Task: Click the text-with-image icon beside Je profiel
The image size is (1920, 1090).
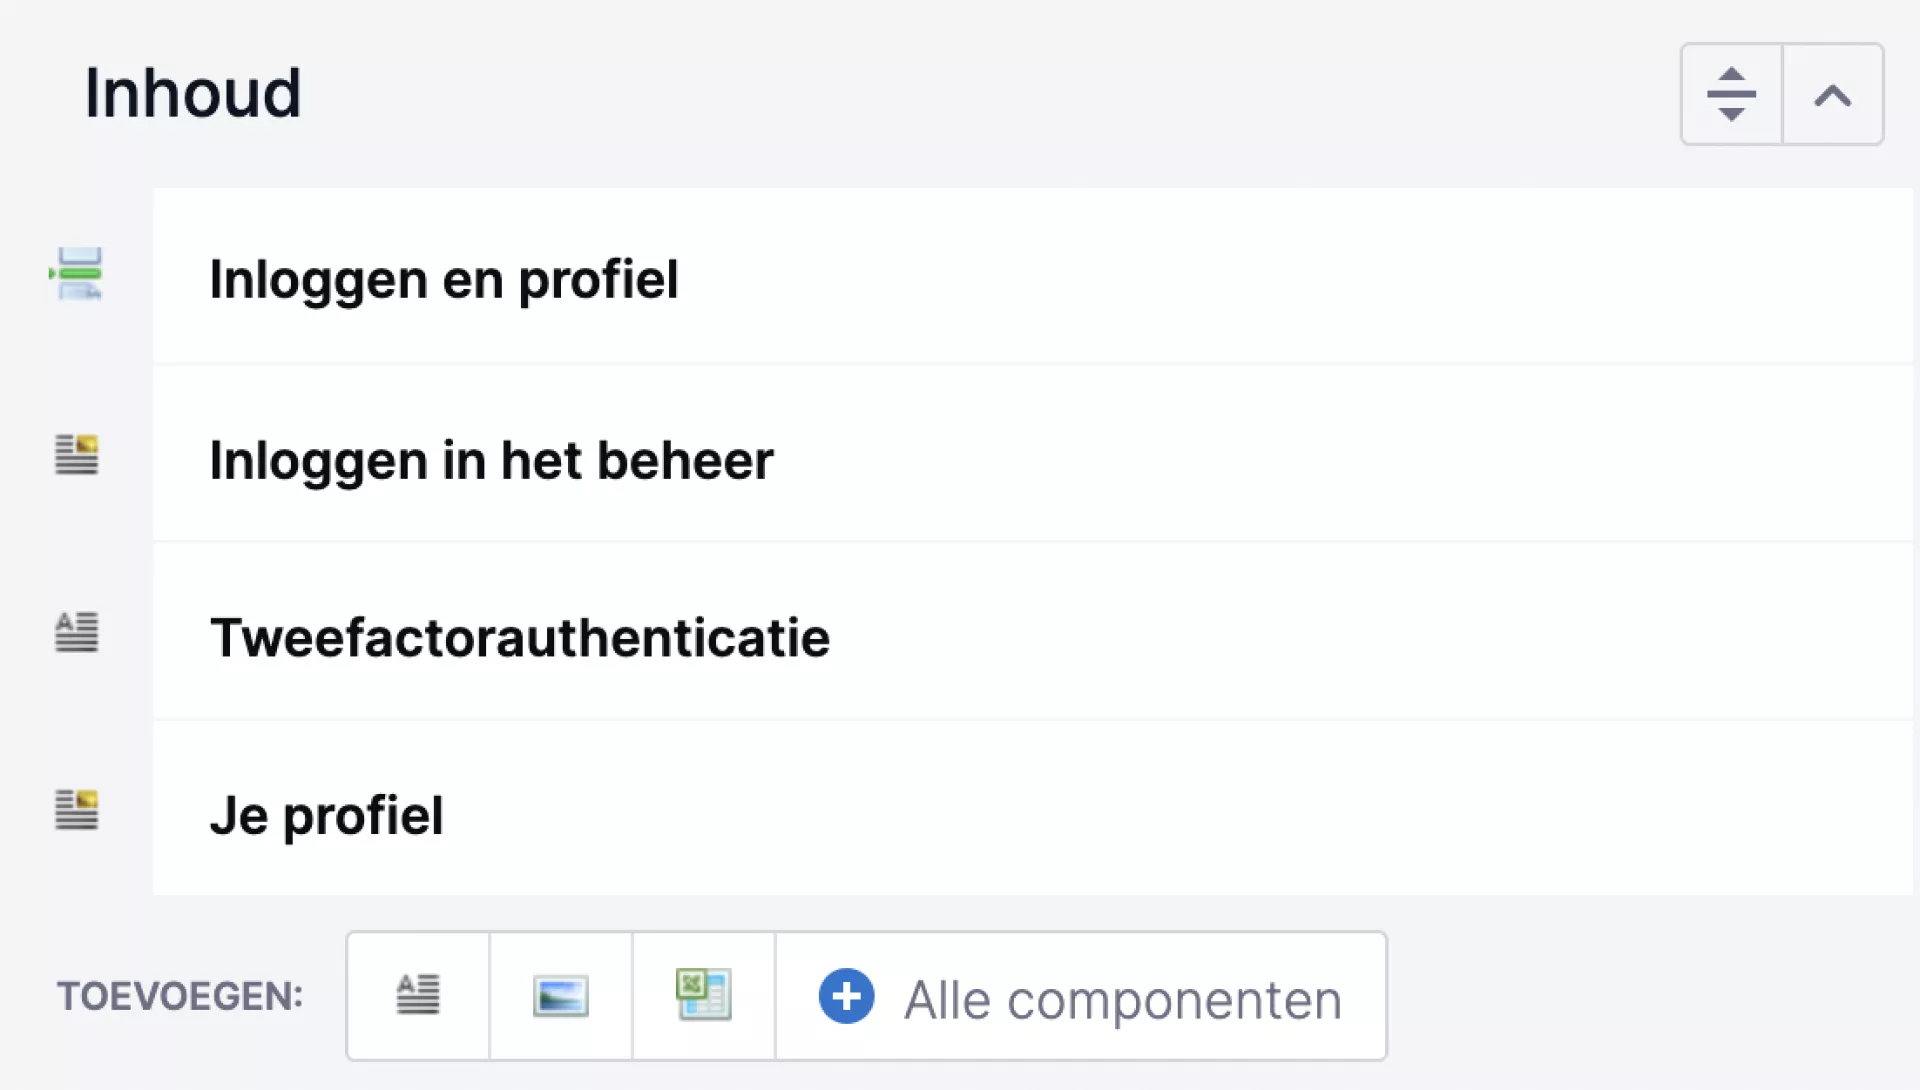Action: click(x=77, y=810)
